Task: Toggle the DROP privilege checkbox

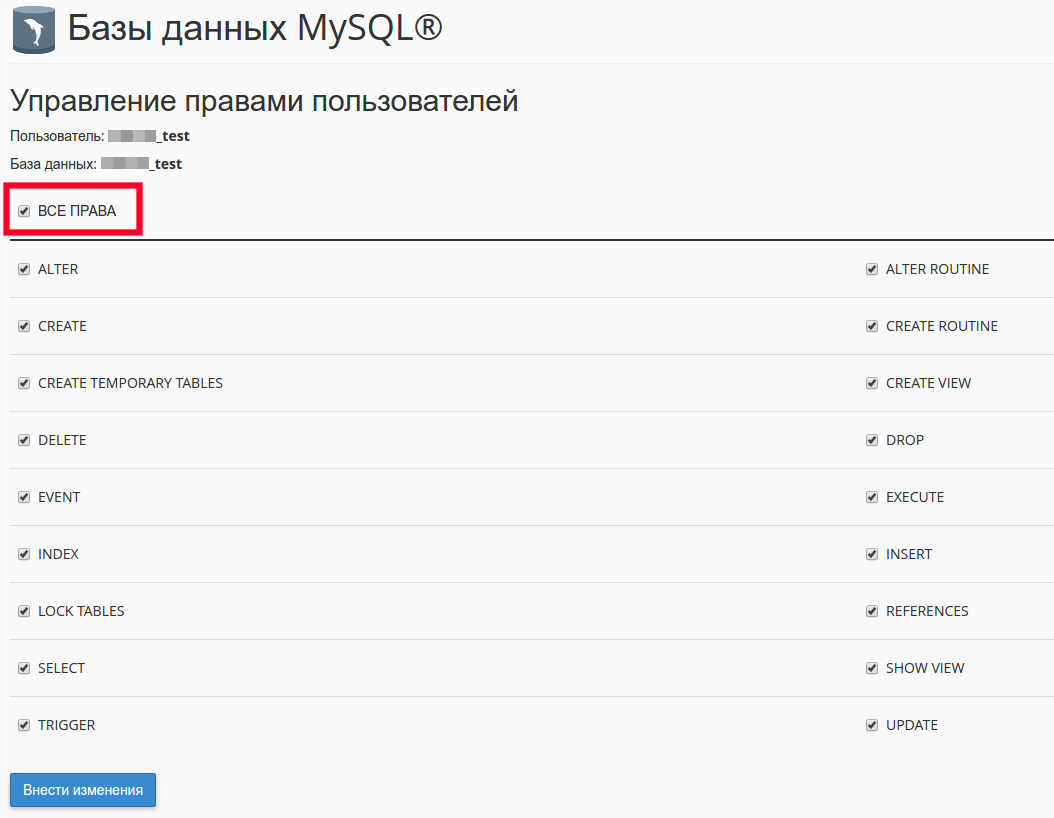Action: [x=872, y=440]
